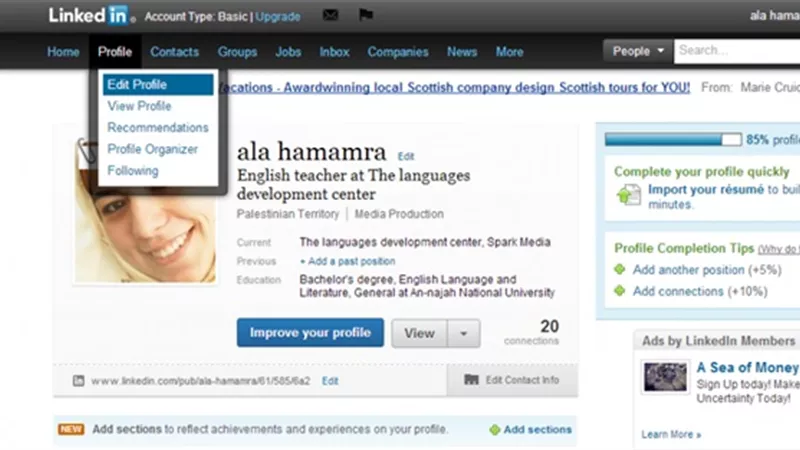The image size is (800, 450).
Task: Click the public profile URL icon
Action: [x=79, y=381]
